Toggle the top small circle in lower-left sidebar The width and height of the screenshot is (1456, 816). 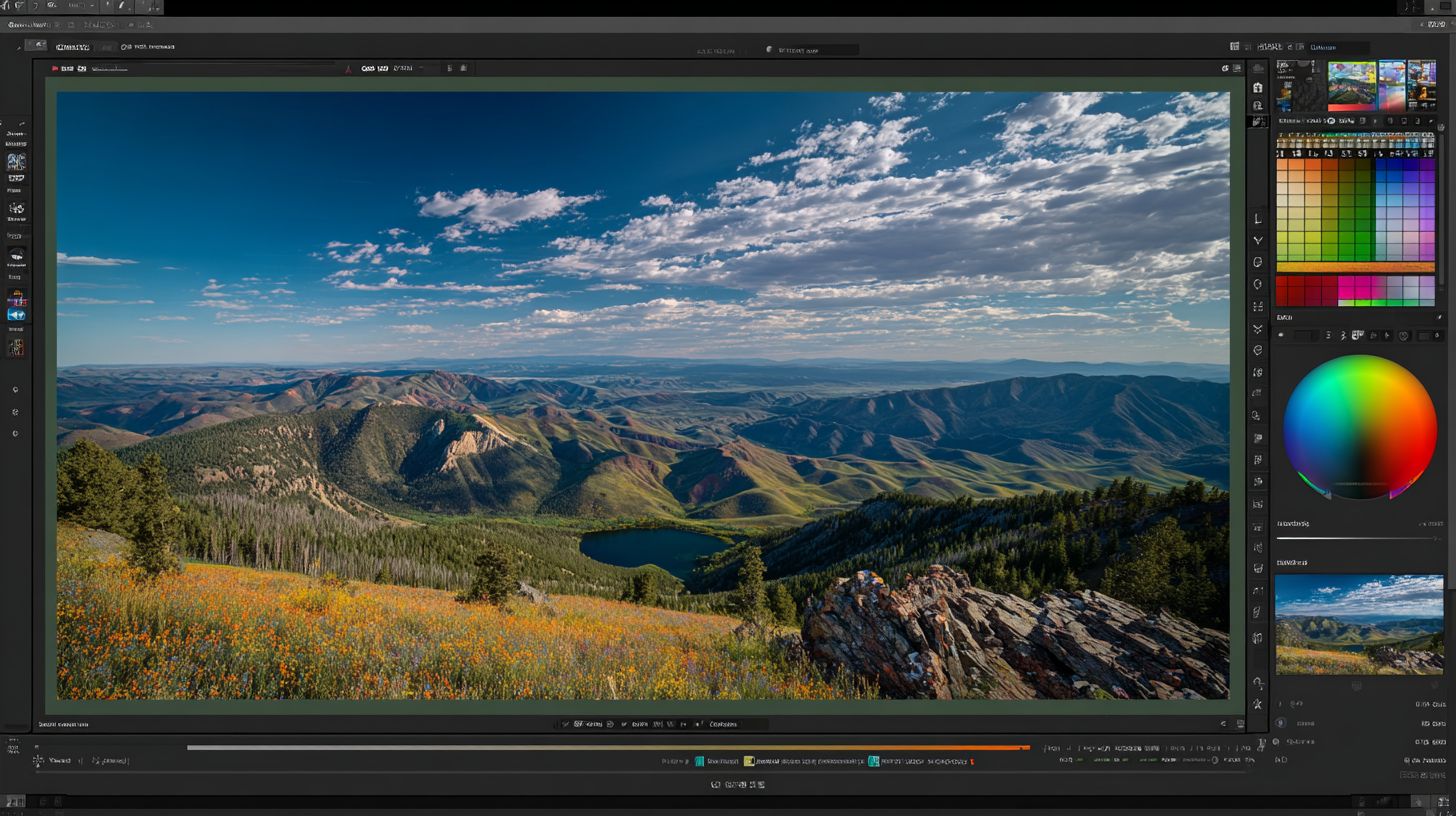pyautogui.click(x=15, y=390)
